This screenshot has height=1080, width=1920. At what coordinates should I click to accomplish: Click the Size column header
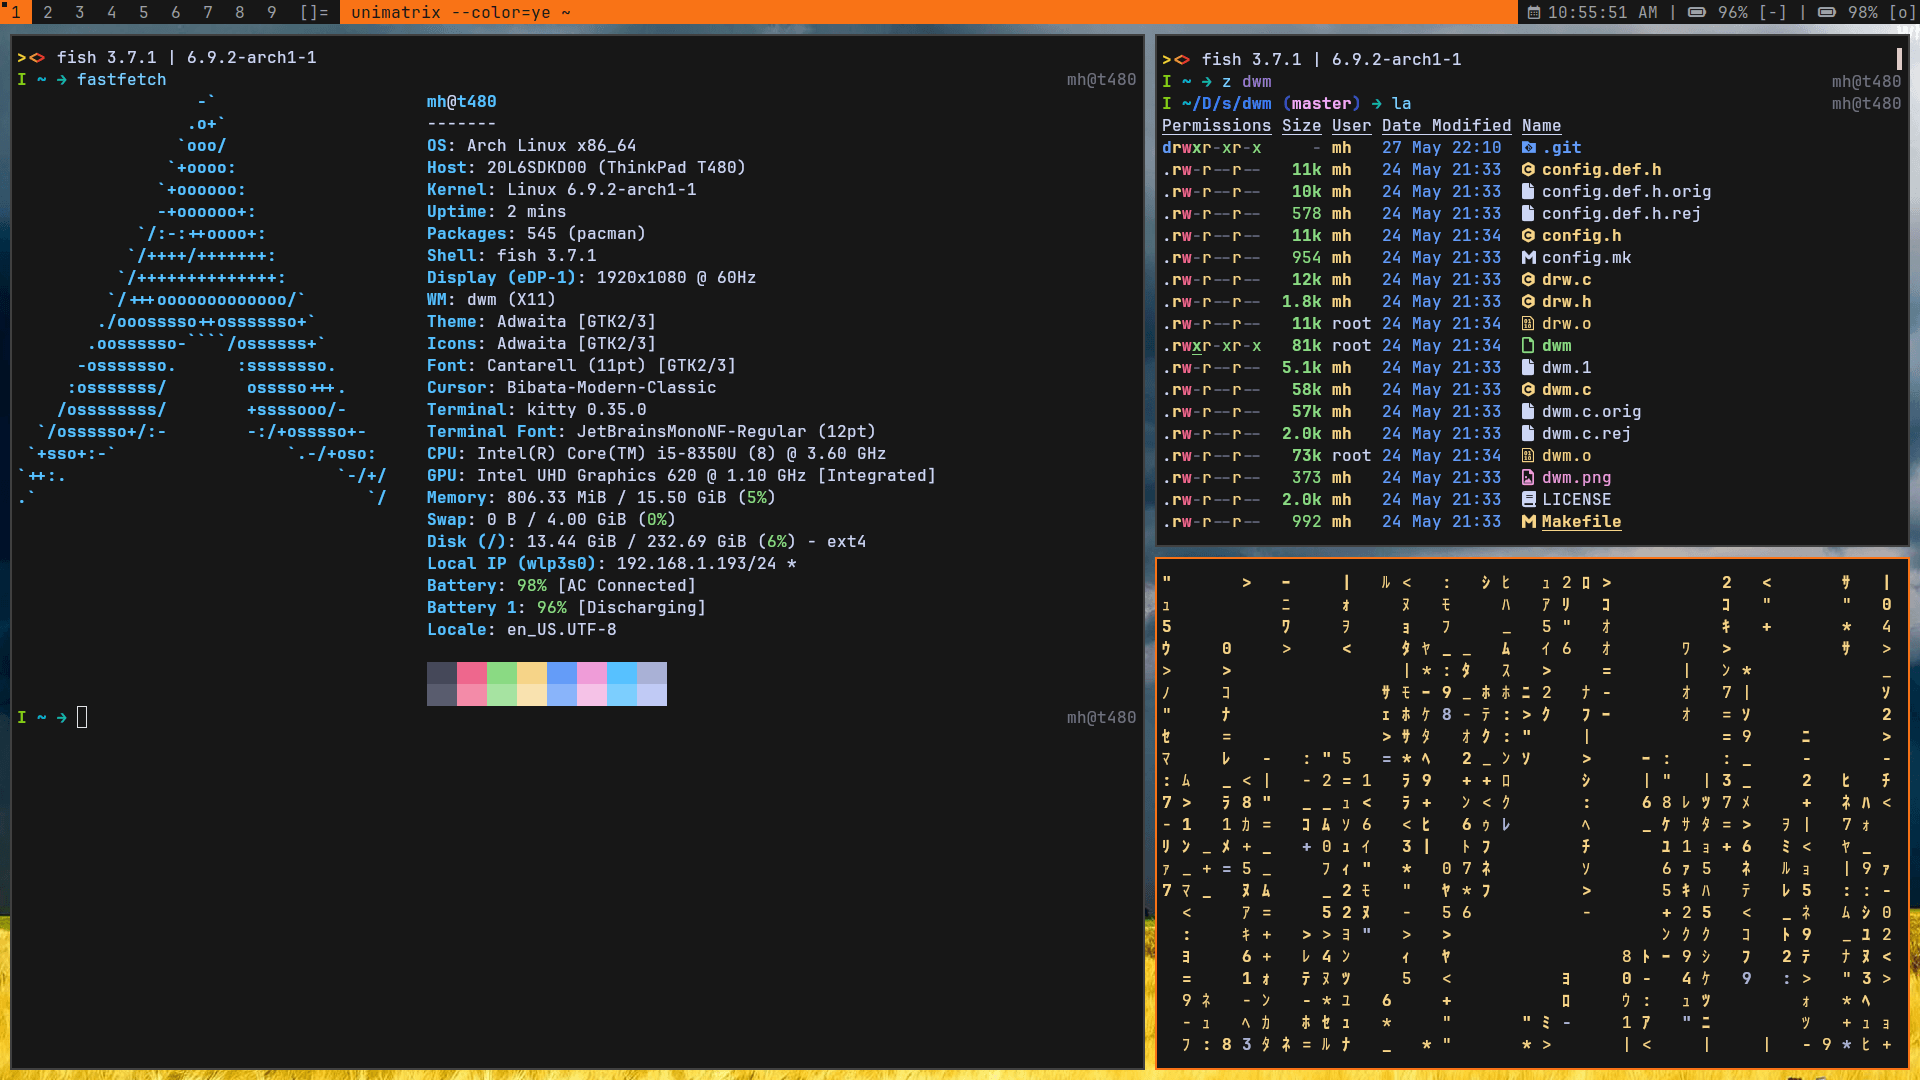click(x=1301, y=126)
